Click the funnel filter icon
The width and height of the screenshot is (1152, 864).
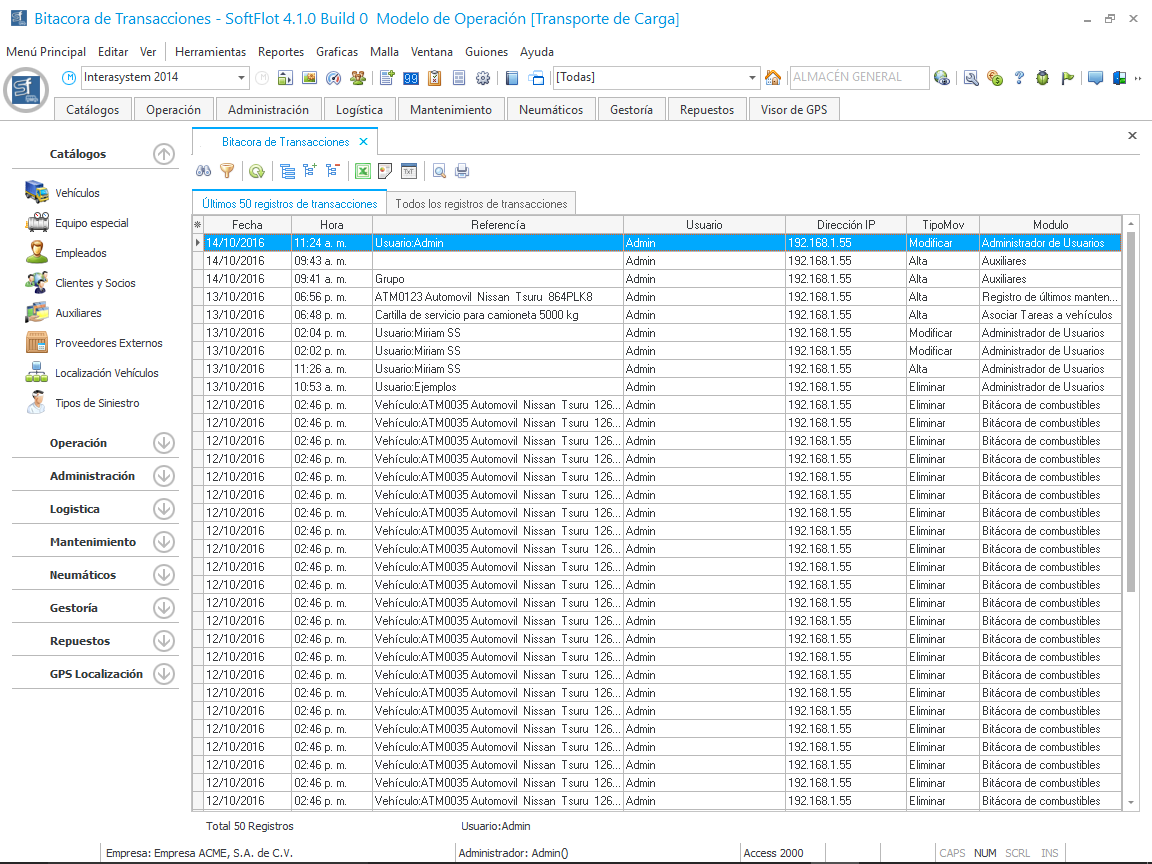227,171
